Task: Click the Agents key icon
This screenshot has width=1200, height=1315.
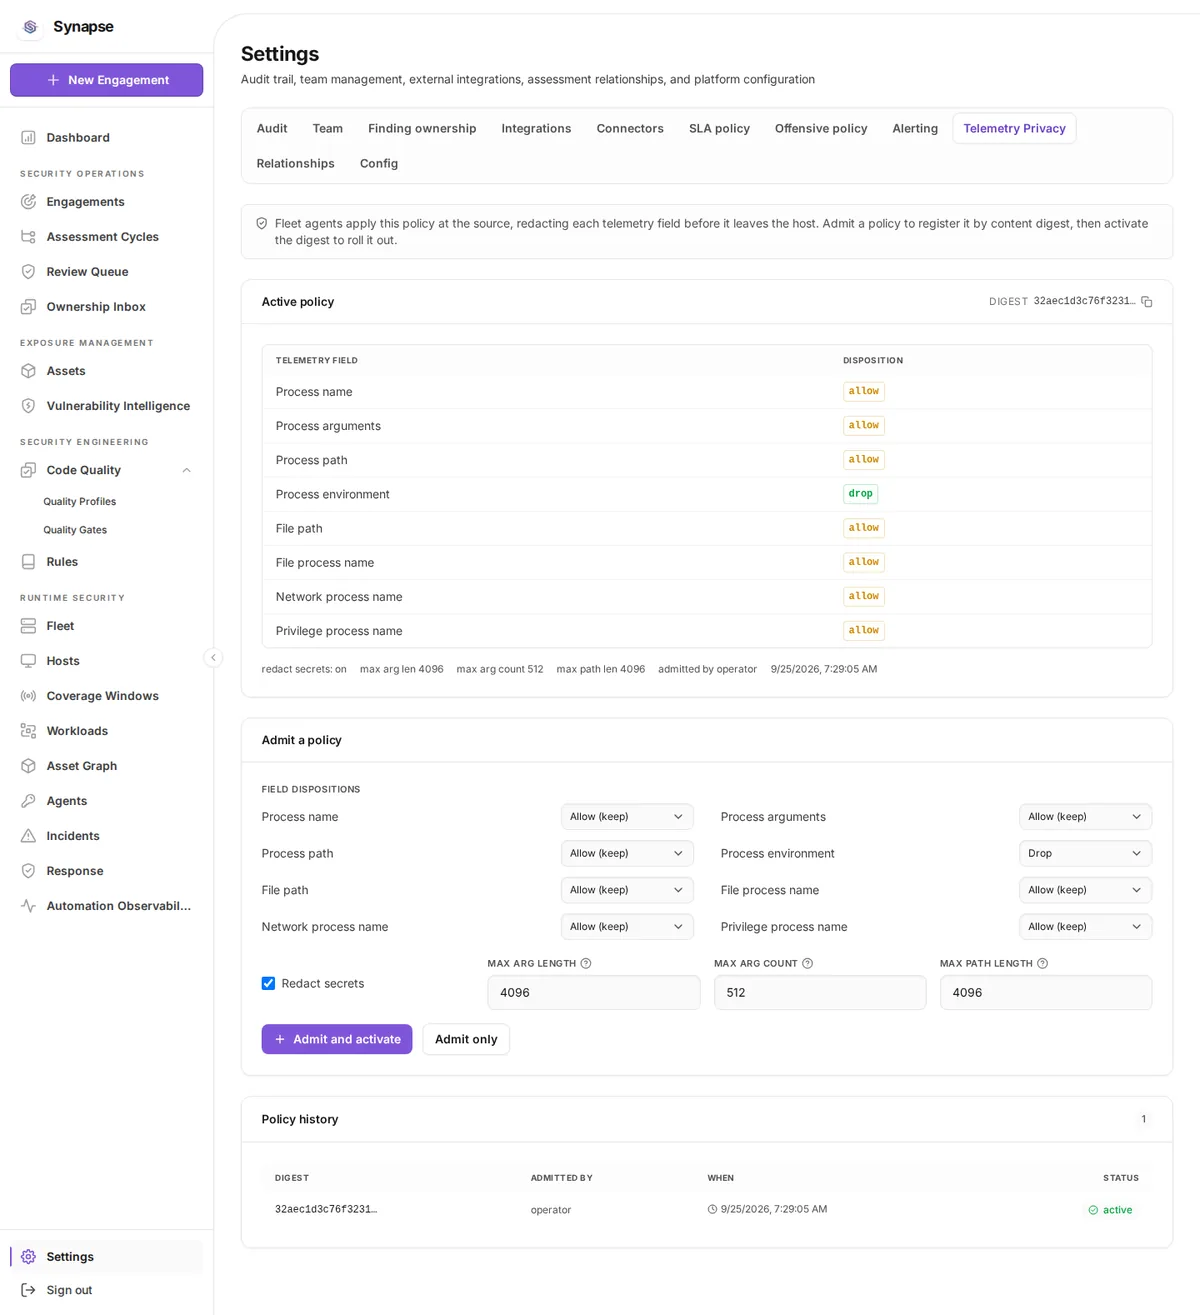Action: point(28,801)
